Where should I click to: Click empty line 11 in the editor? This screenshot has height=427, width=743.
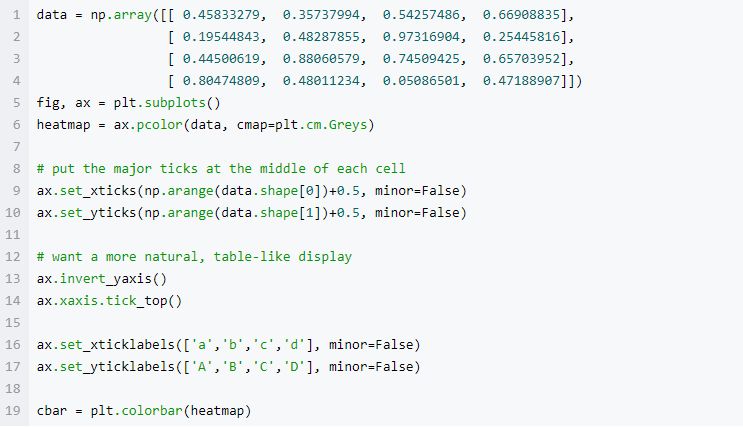coord(379,235)
